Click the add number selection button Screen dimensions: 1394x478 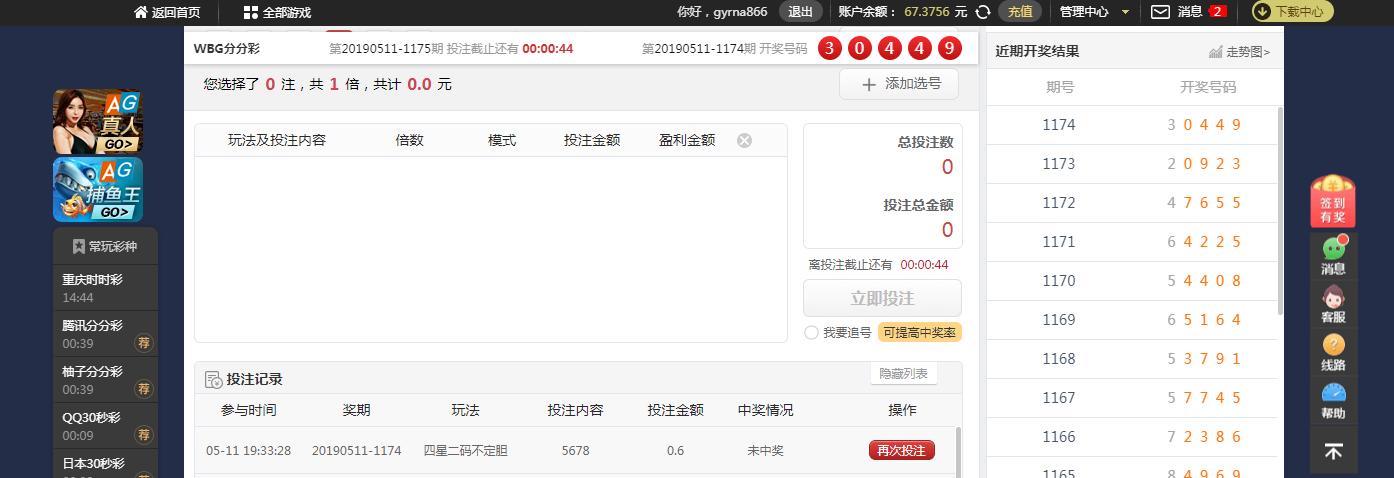(x=898, y=85)
